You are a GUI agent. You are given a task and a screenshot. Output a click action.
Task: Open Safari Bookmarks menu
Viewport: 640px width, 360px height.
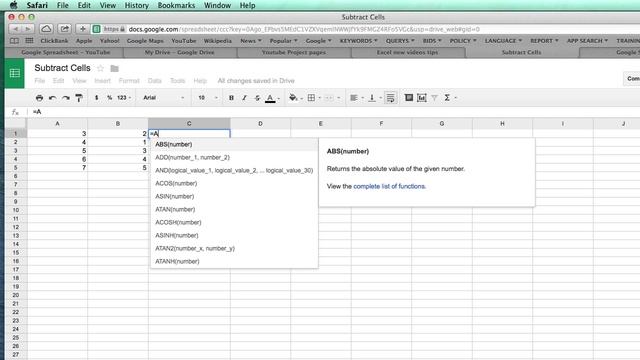coord(176,5)
